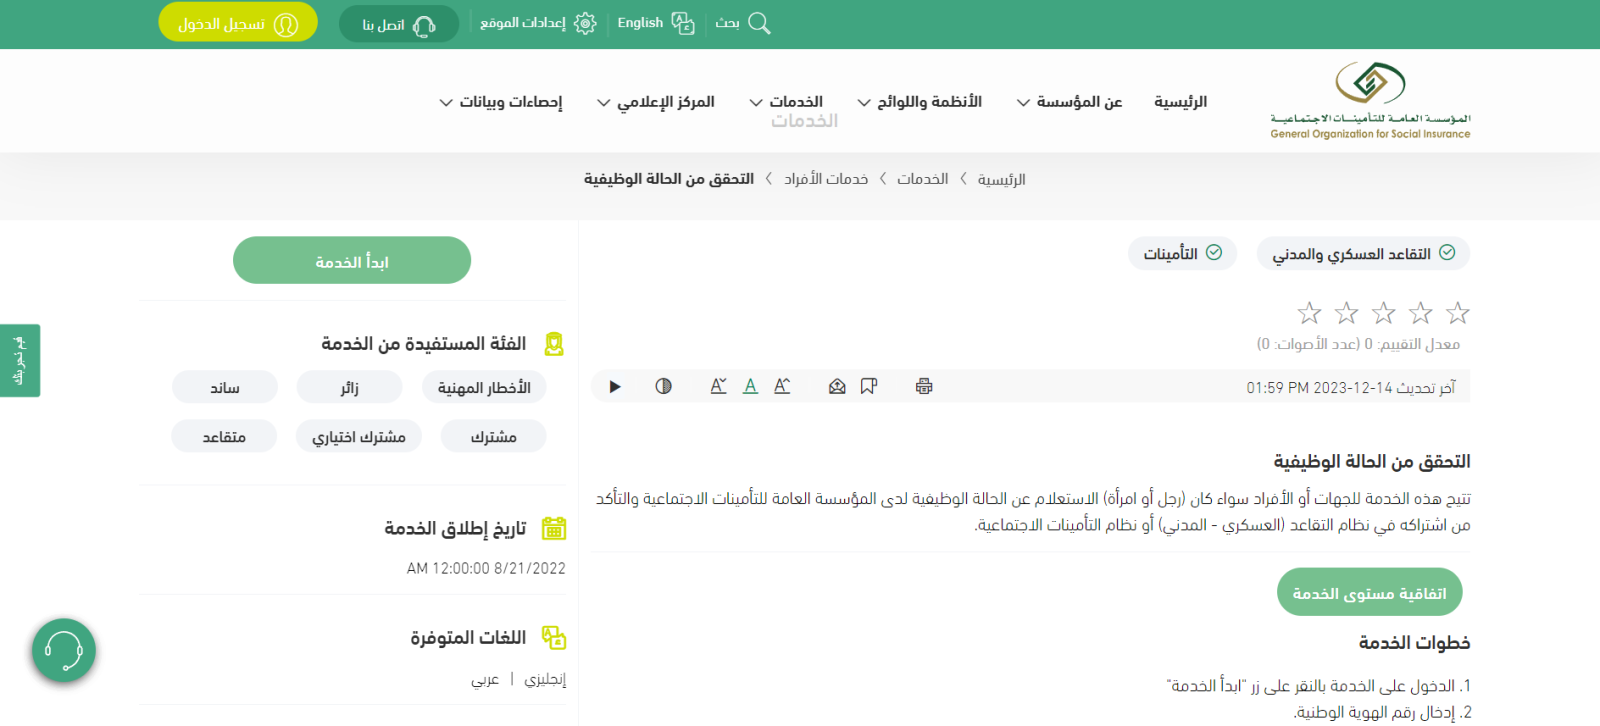Expand the عن المؤسسة dropdown
Screen dimensions: 1600x726
tap(1069, 102)
